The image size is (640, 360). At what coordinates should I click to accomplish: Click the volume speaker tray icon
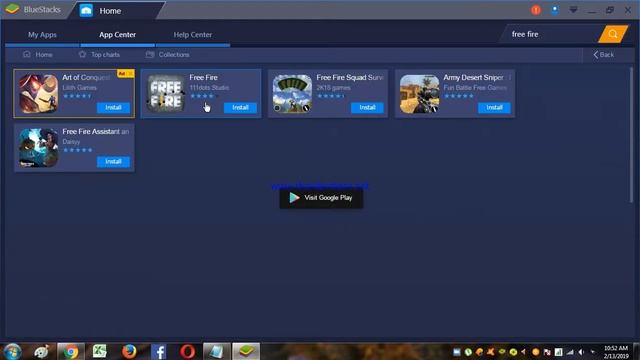[x=581, y=352]
